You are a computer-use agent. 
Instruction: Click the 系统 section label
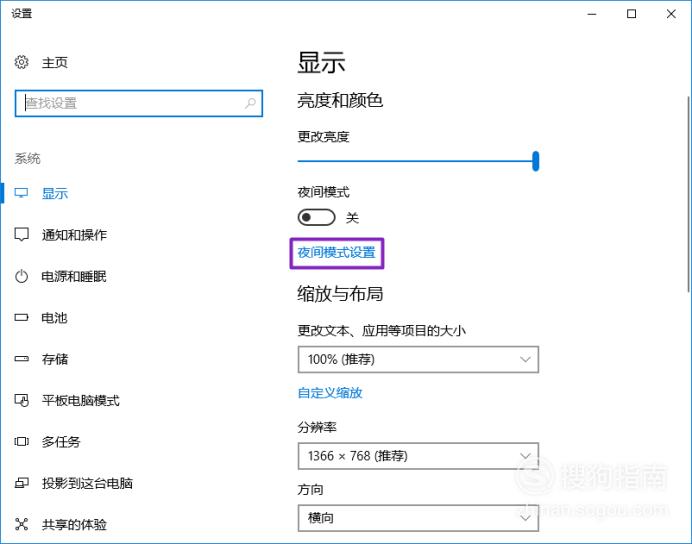(27, 158)
